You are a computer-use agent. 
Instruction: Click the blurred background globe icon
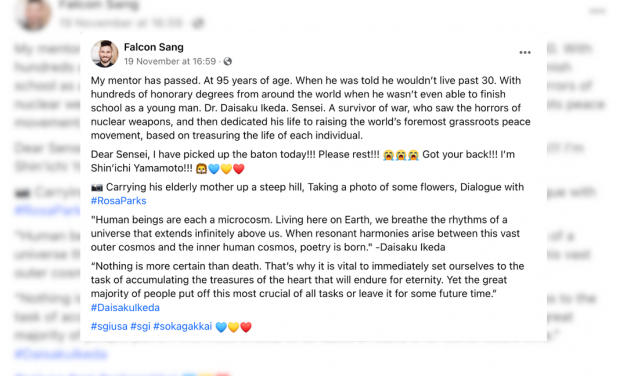pos(198,24)
